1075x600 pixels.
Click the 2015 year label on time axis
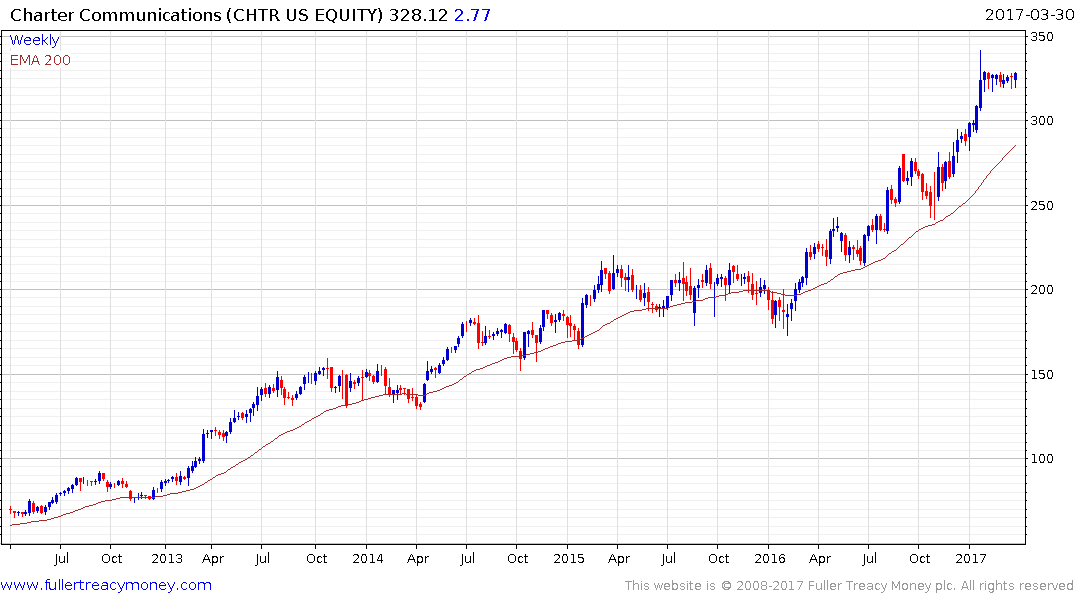point(568,558)
